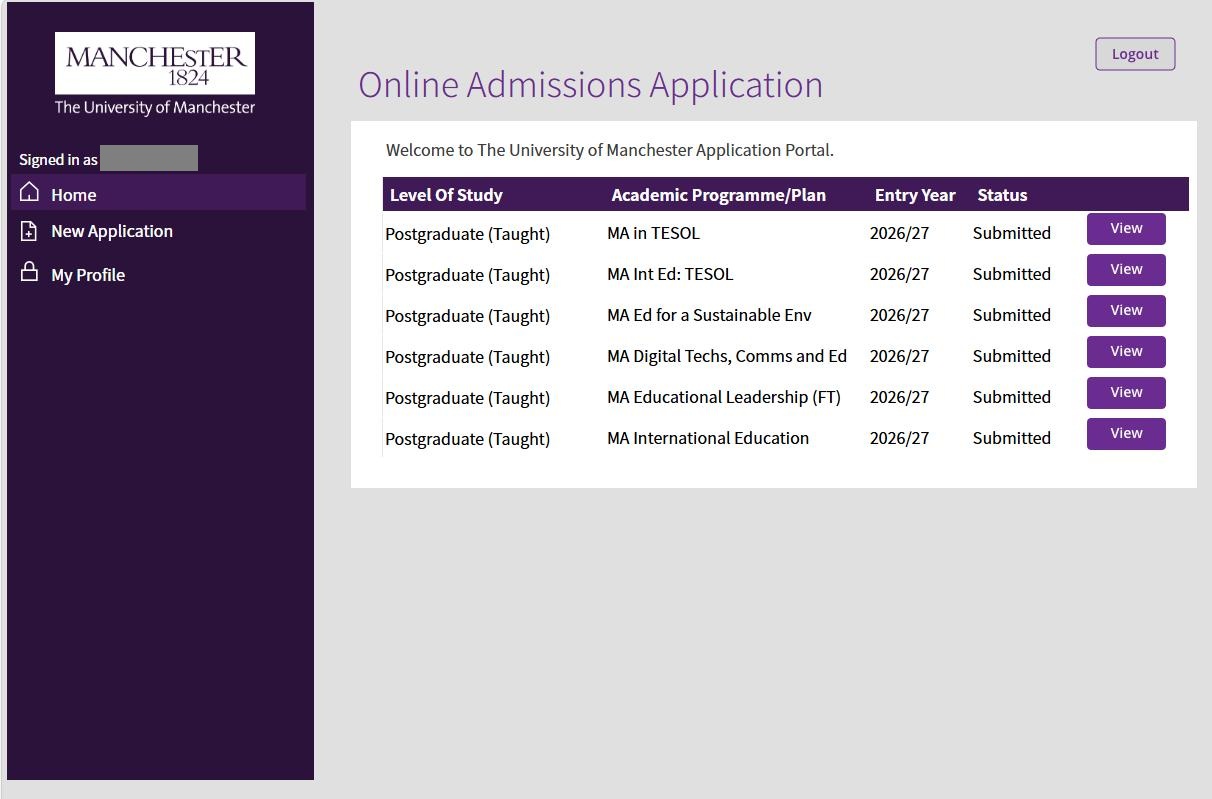Click the document-plus icon for New Application

(30, 231)
